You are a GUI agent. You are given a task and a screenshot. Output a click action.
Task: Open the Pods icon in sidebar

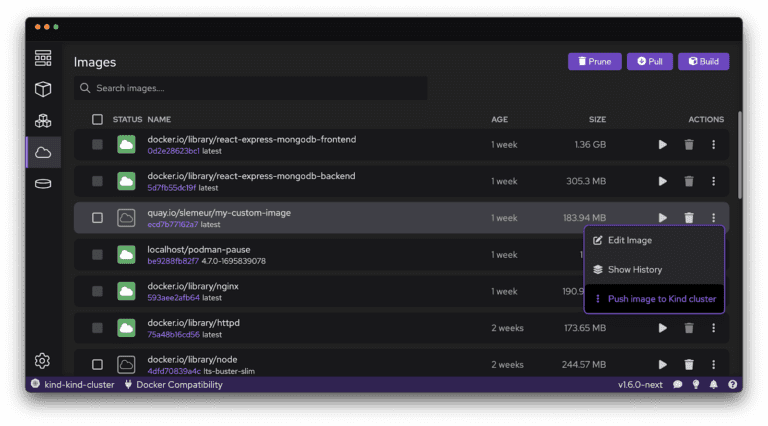click(x=43, y=121)
